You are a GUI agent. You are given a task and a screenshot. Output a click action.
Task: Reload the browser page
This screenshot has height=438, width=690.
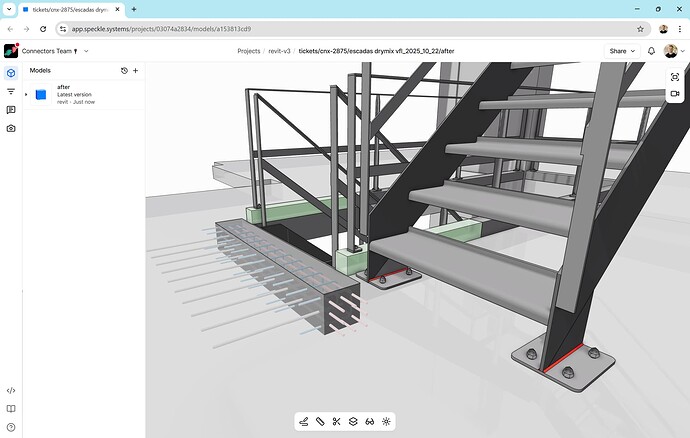click(43, 29)
